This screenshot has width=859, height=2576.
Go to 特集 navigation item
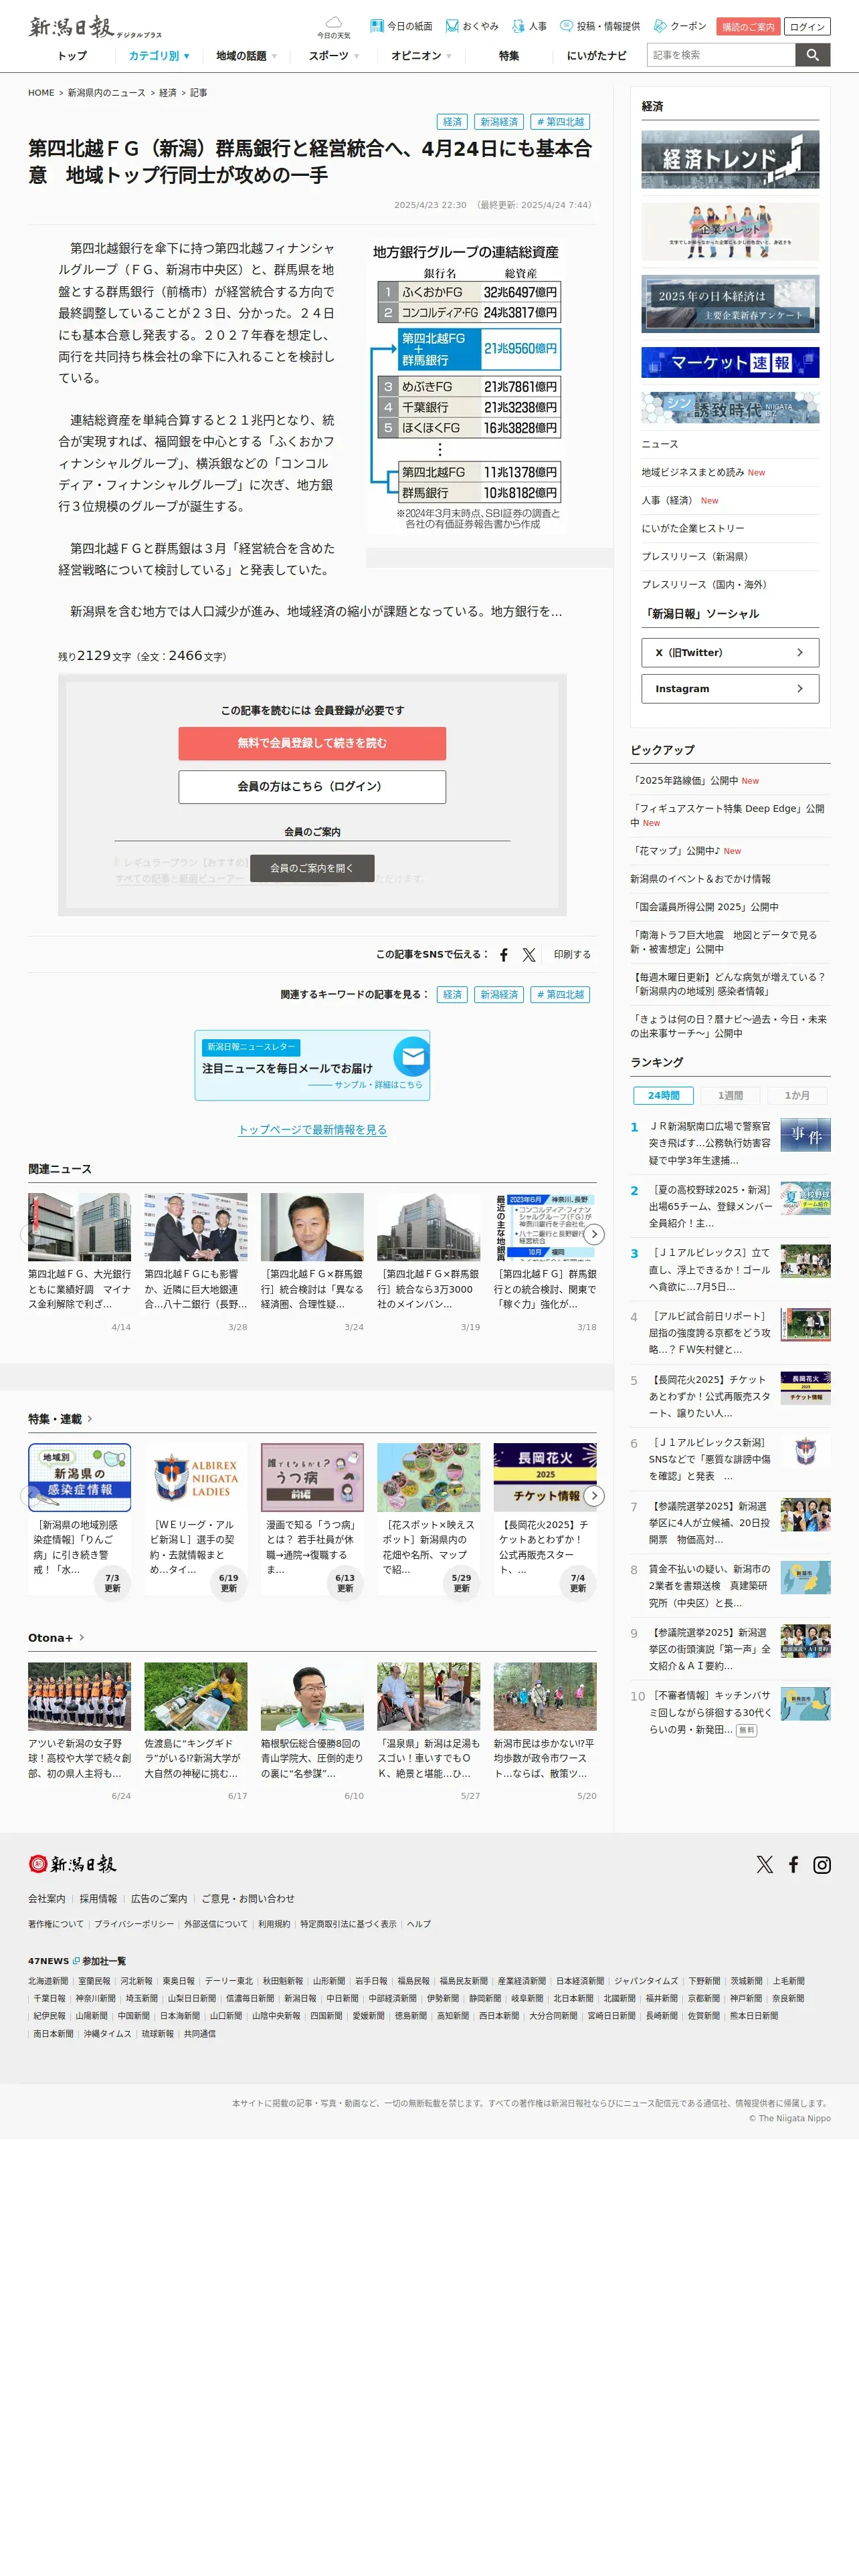click(x=509, y=56)
